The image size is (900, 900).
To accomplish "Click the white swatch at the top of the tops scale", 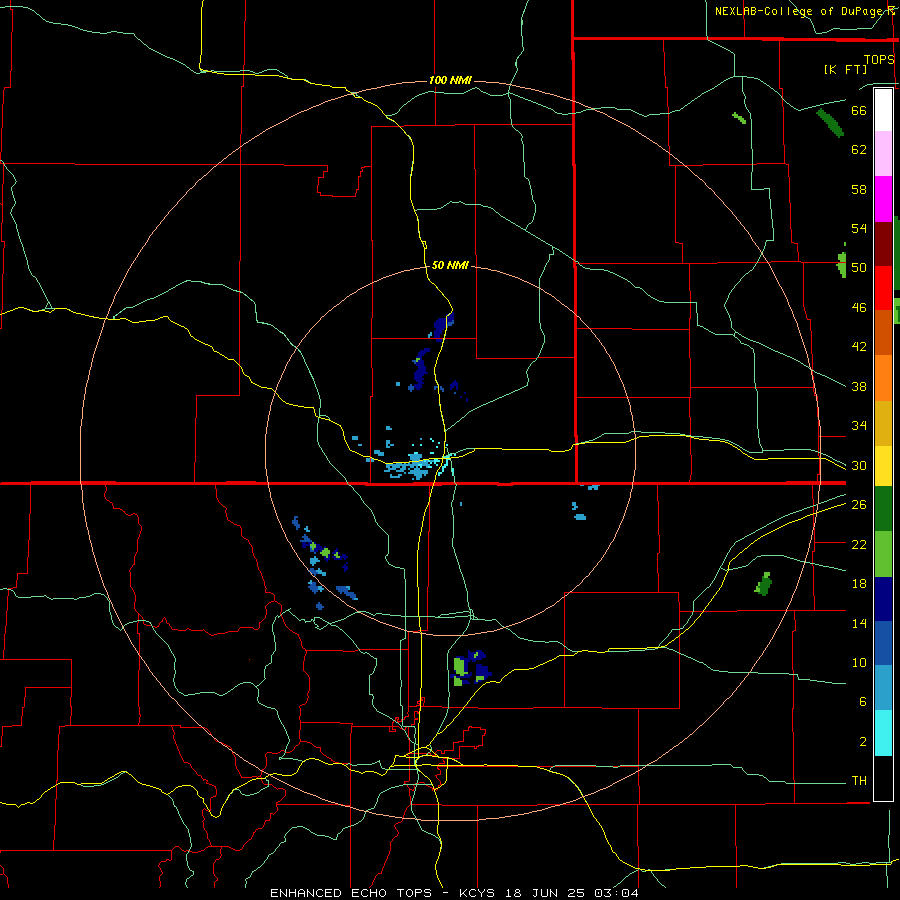I will coord(883,110).
